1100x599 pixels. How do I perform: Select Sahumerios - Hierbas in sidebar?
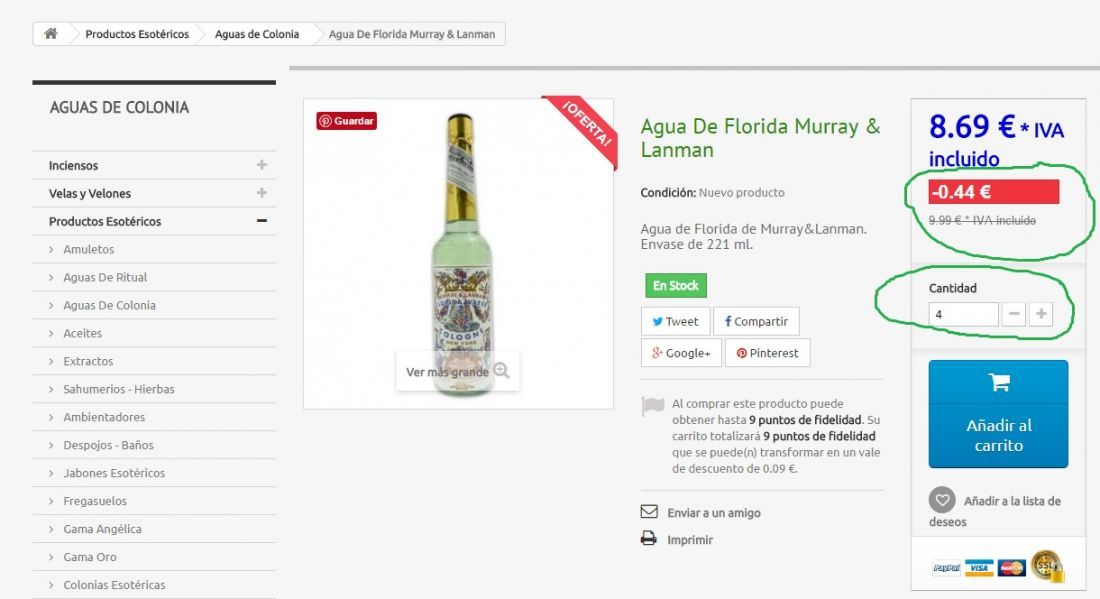click(x=119, y=389)
